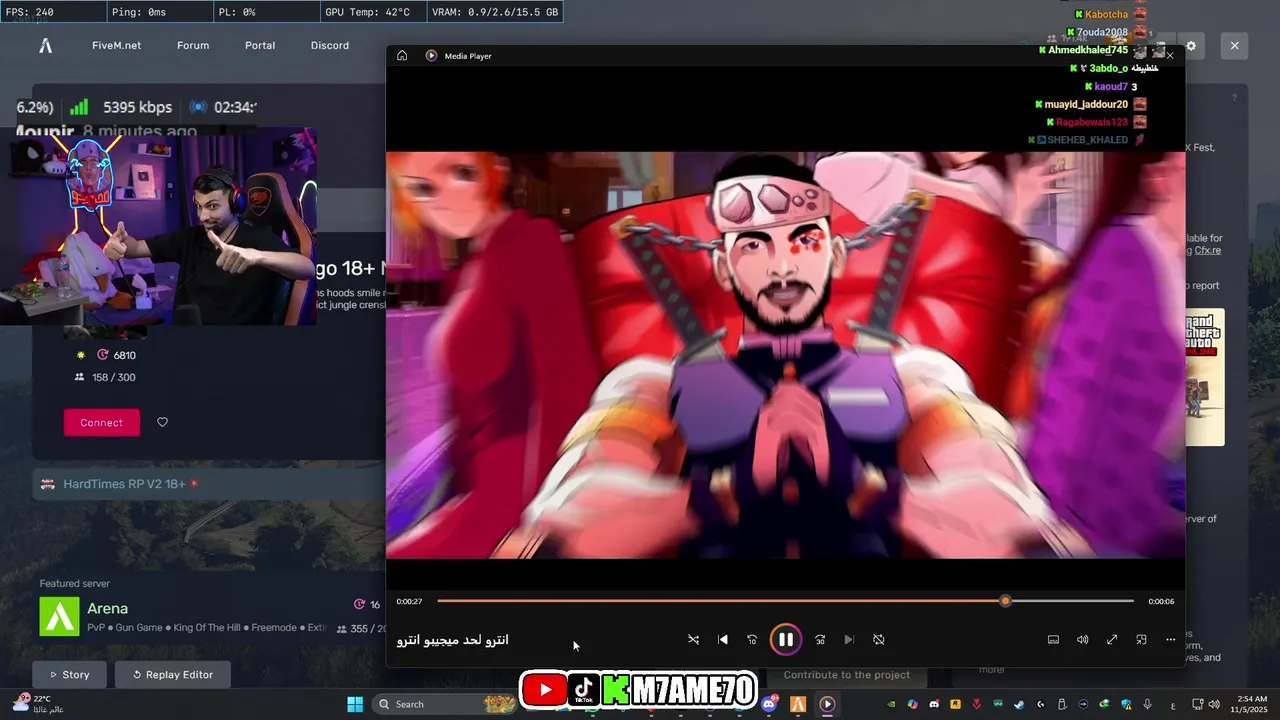1280x720 pixels.
Task: Click chat username muayid_jaddour20
Action: point(1086,104)
